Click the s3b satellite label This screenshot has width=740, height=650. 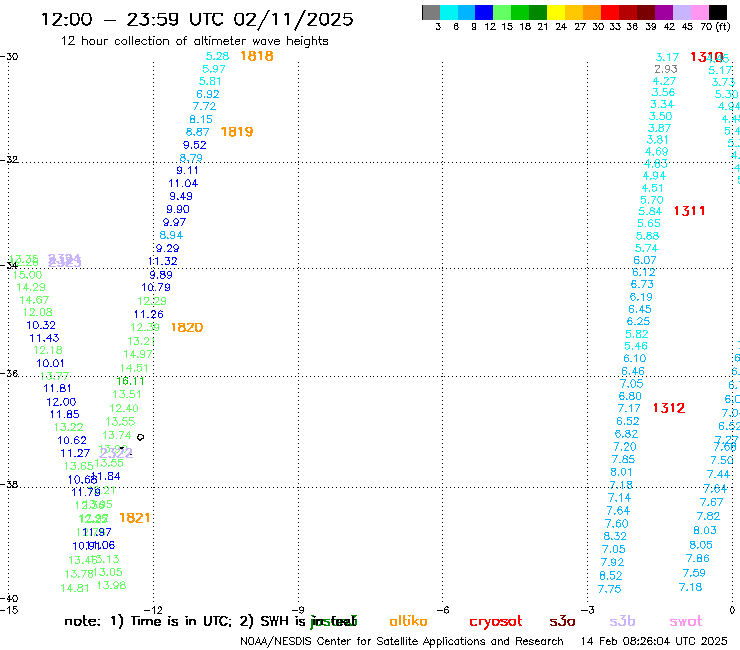tap(622, 621)
